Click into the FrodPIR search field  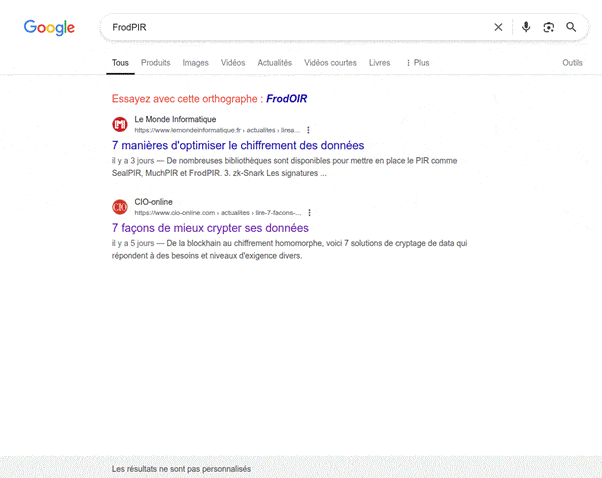point(290,27)
